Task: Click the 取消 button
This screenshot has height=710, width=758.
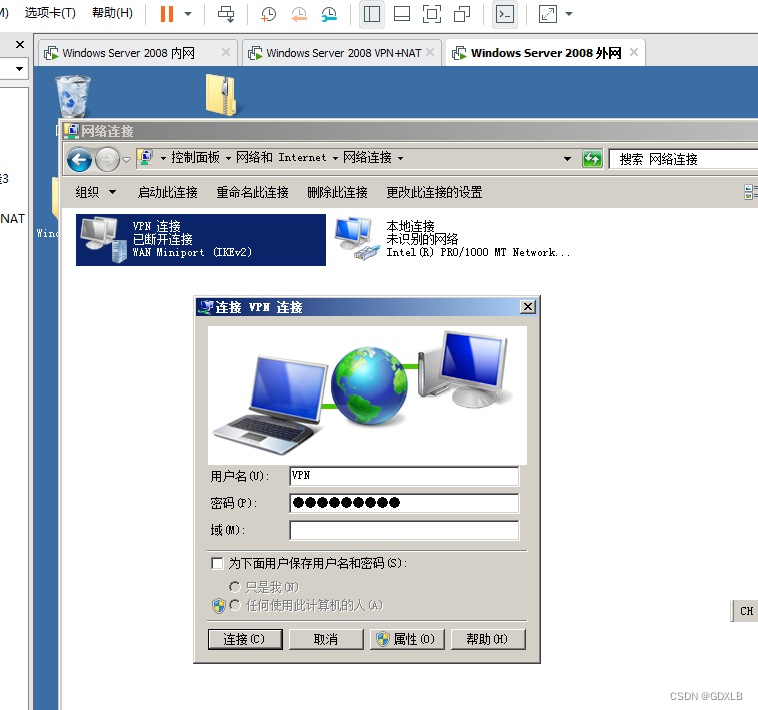Action: point(326,639)
